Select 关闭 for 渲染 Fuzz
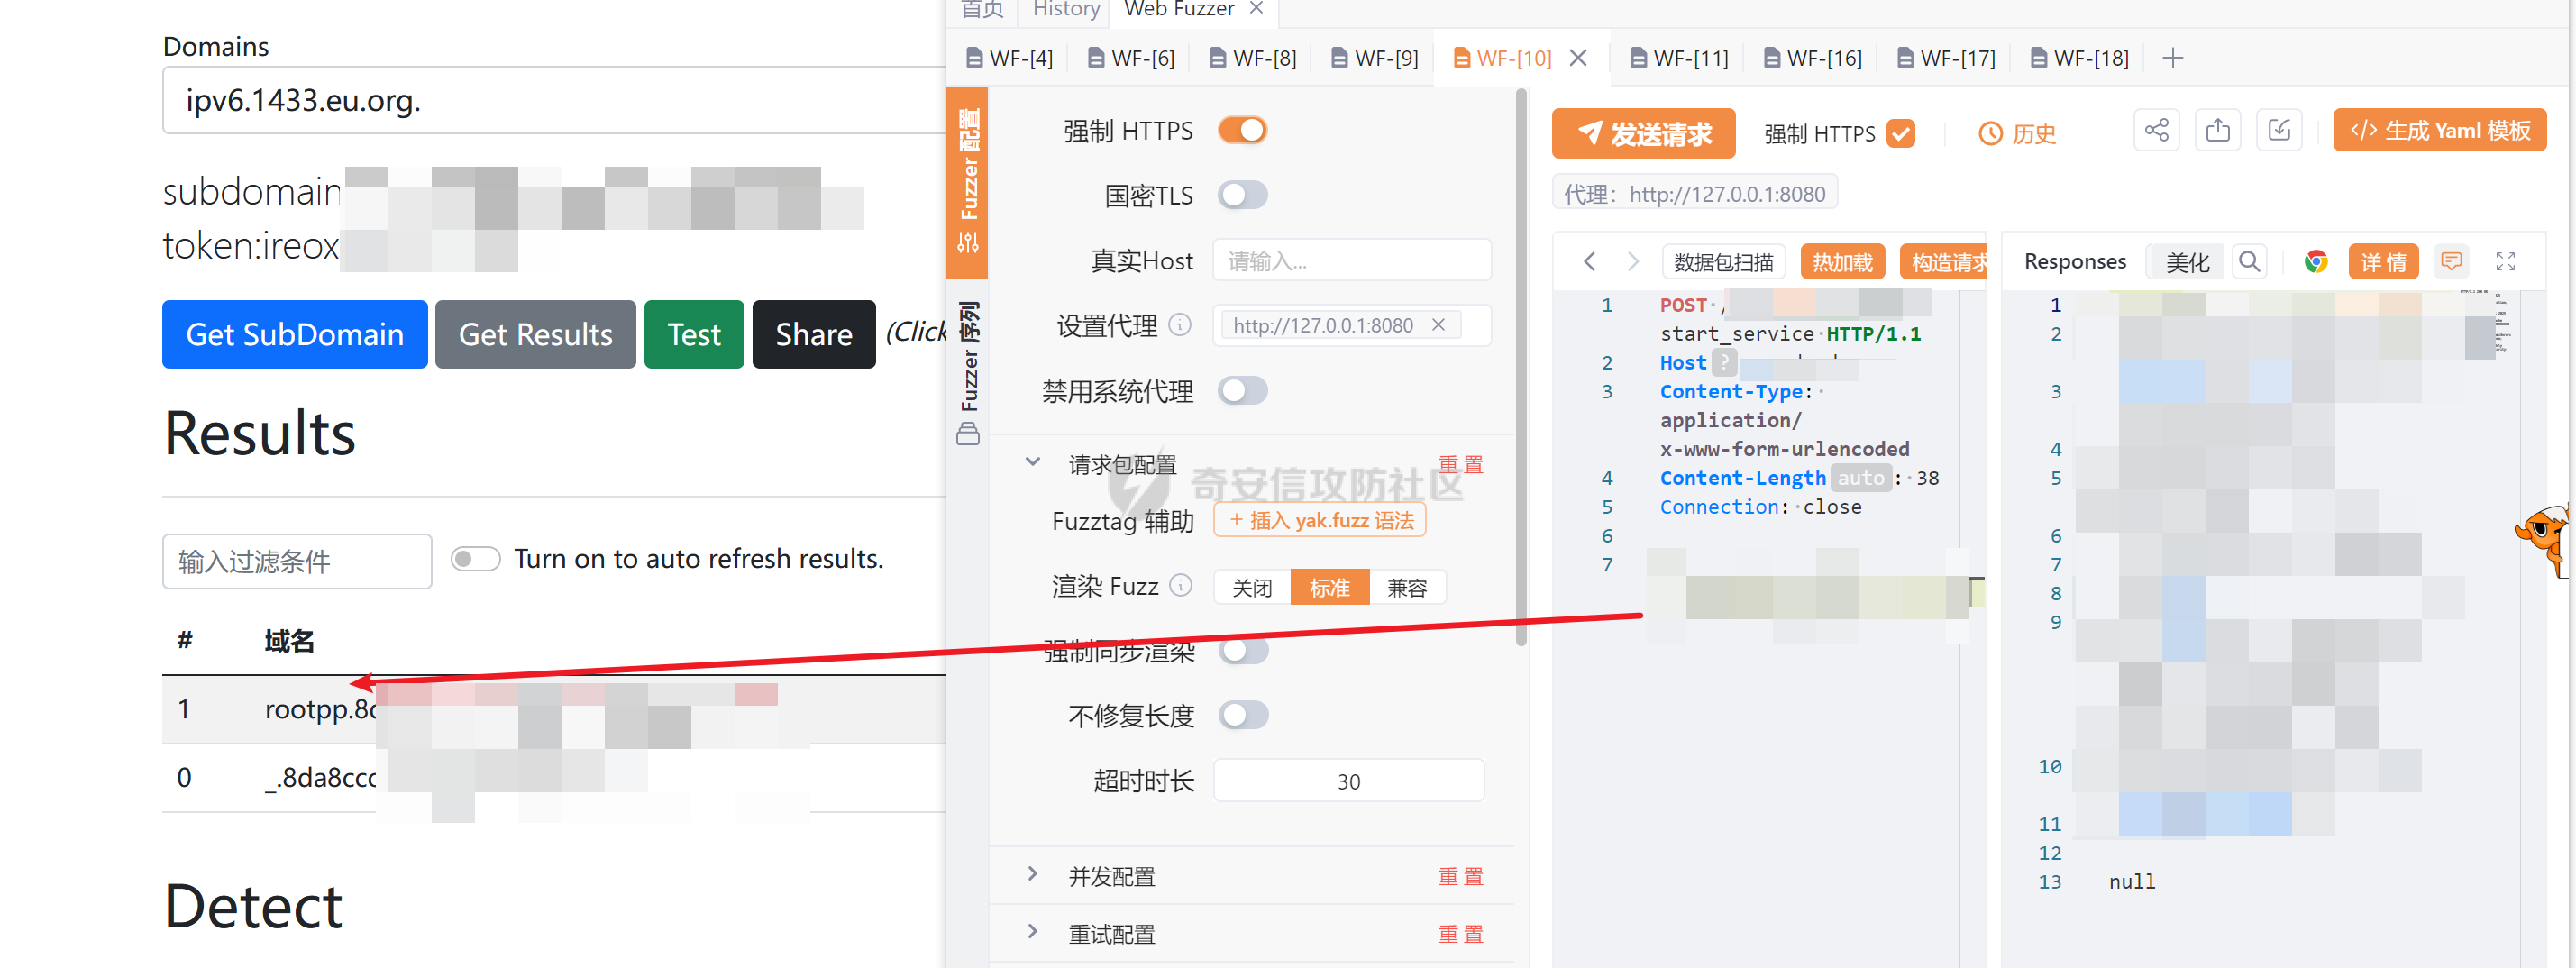The image size is (2576, 968). (x=1252, y=587)
